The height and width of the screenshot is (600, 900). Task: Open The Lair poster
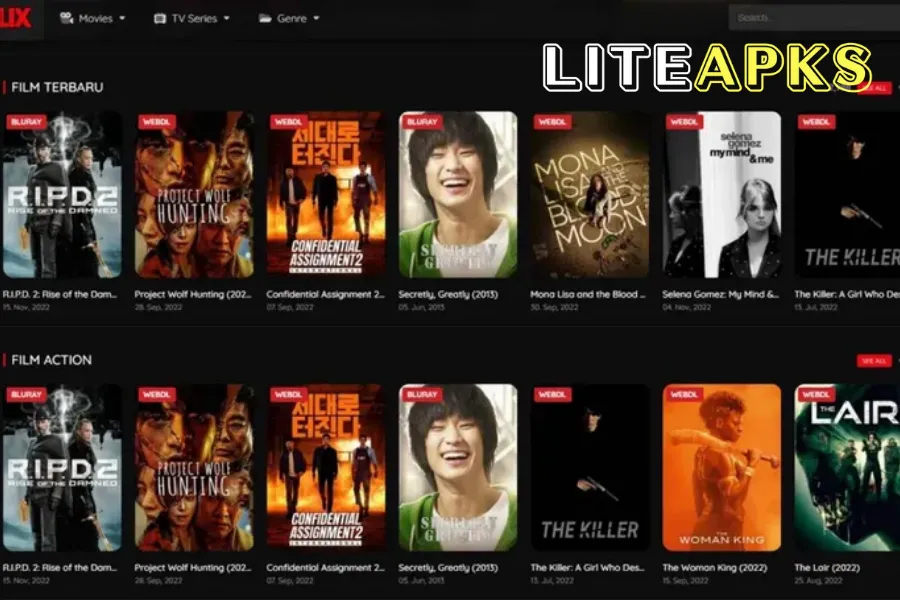847,468
